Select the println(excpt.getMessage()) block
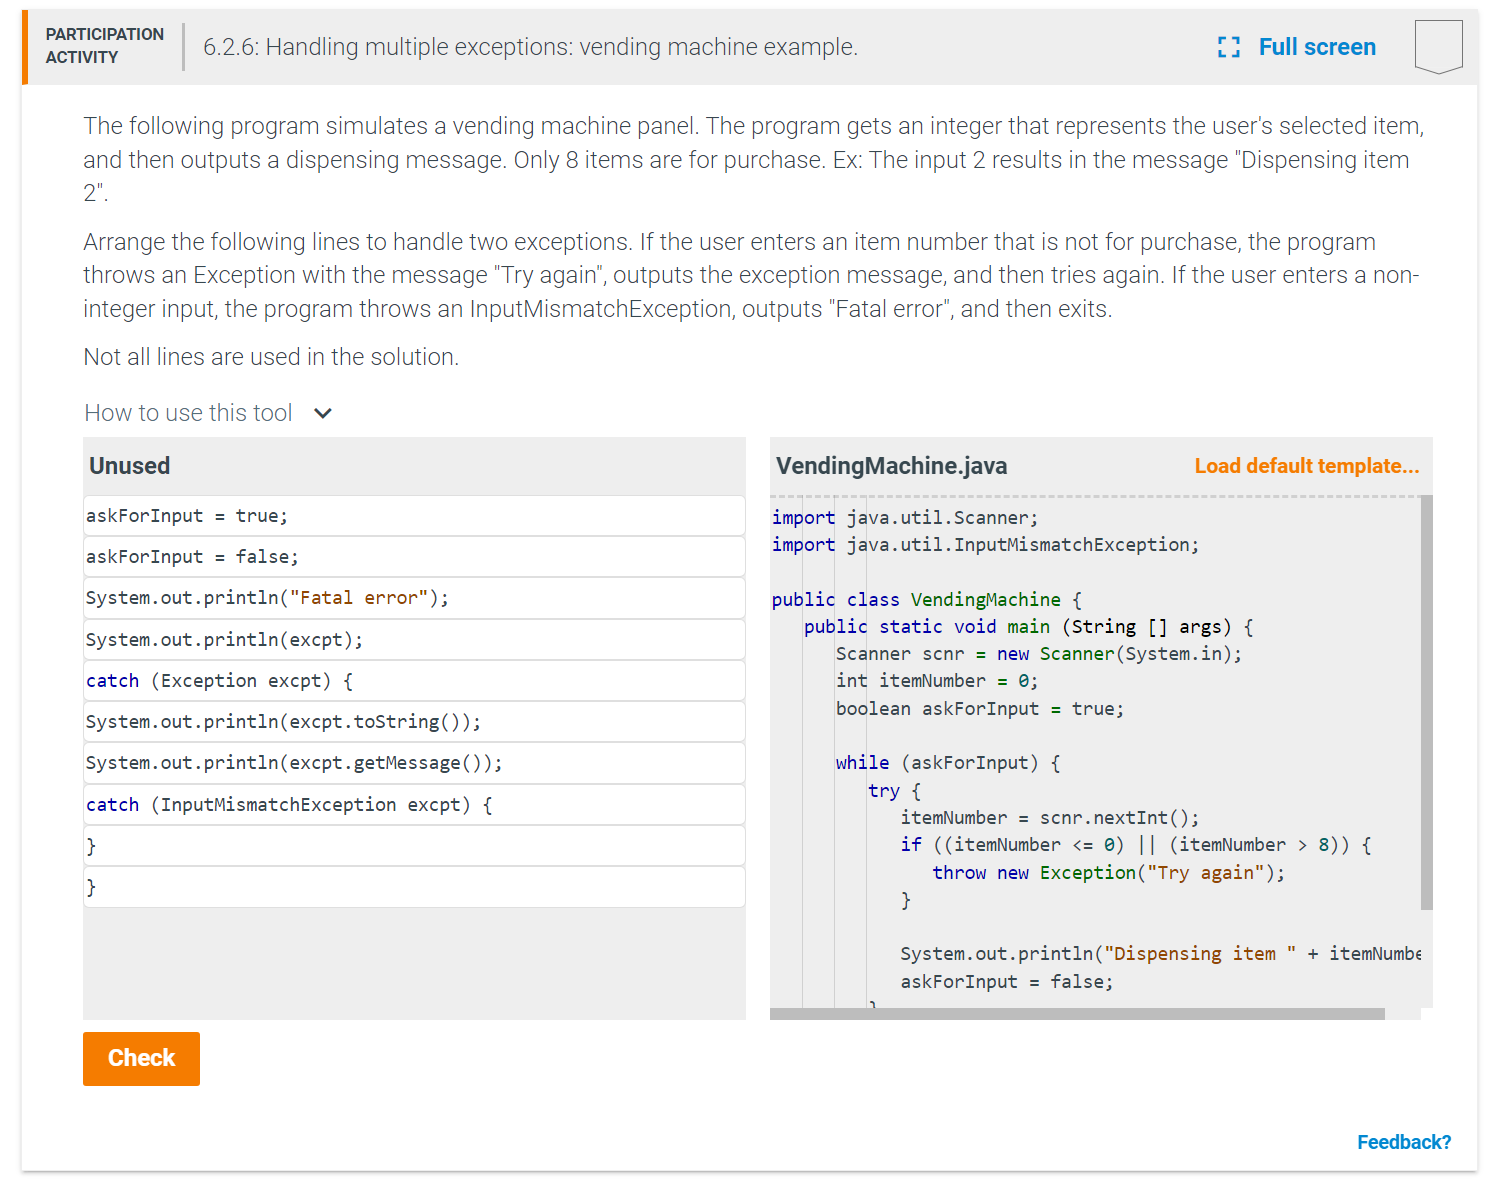This screenshot has height=1182, width=1510. [414, 763]
